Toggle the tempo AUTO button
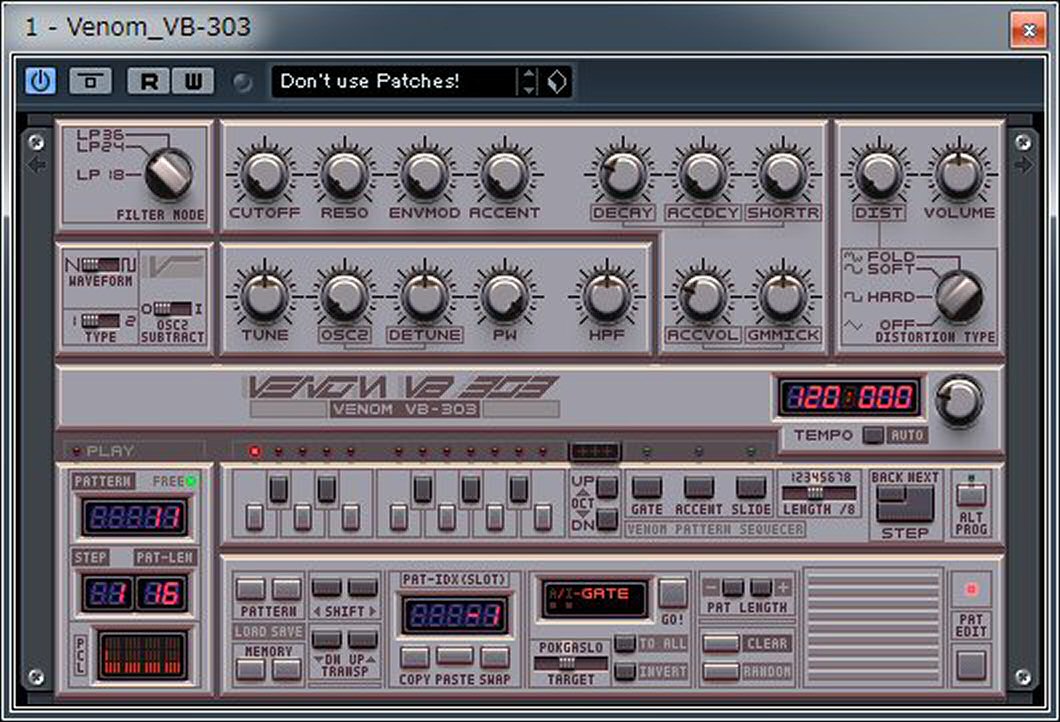The height and width of the screenshot is (722, 1060). click(x=873, y=435)
